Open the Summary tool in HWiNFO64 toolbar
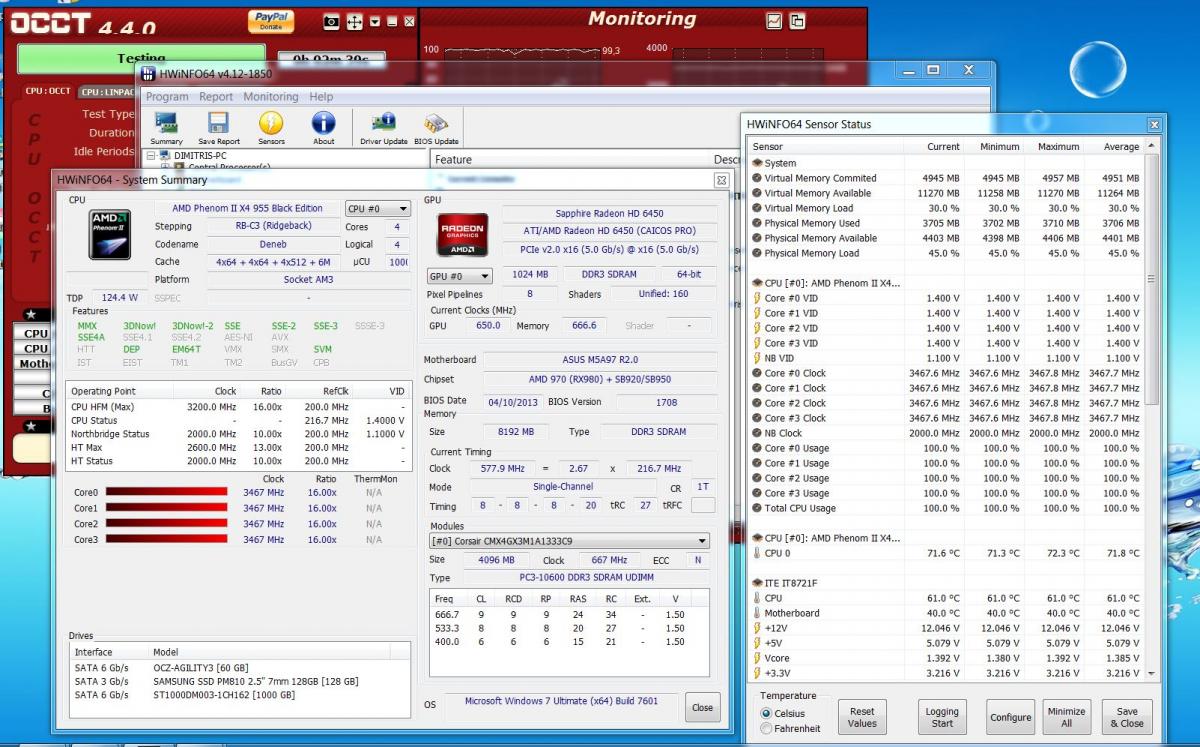Viewport: 1200px width, 747px height. [x=167, y=127]
